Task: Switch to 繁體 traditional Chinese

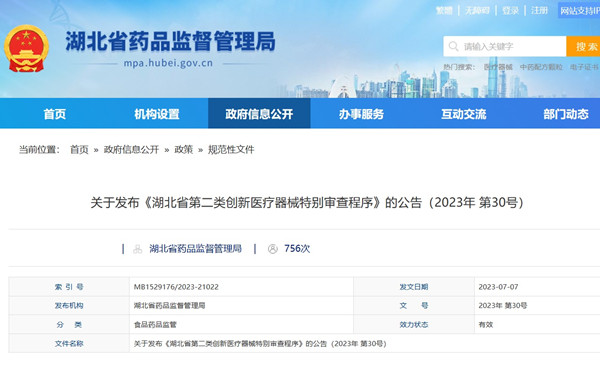Action: 444,10
